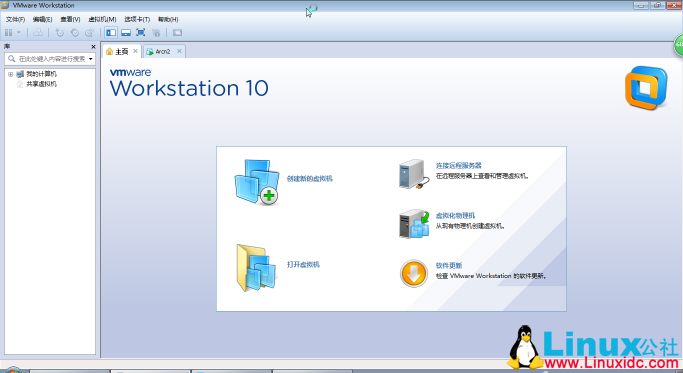Image resolution: width=683 pixels, height=373 pixels.
Task: Switch to the Arch2 tab
Action: (x=163, y=51)
